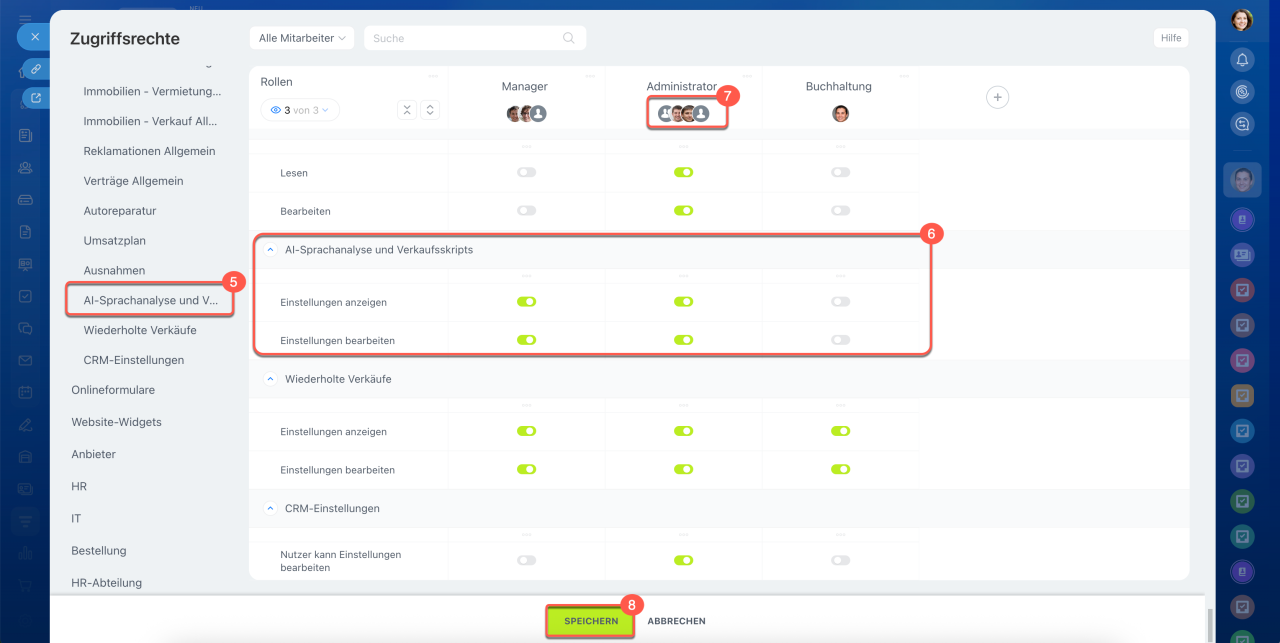1280x643 pixels.
Task: Open user profile avatar at top right
Action: pos(1242,20)
